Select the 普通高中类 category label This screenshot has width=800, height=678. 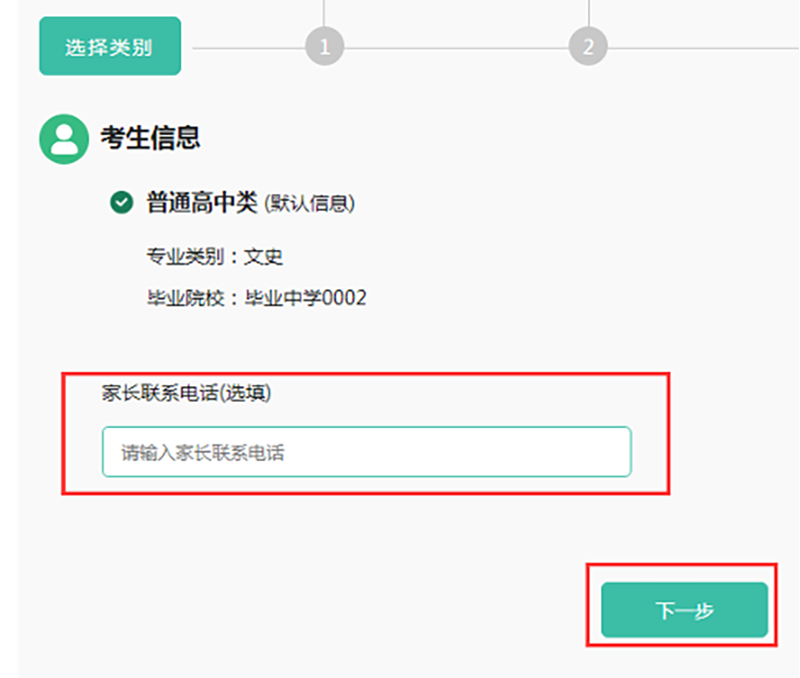[x=202, y=203]
